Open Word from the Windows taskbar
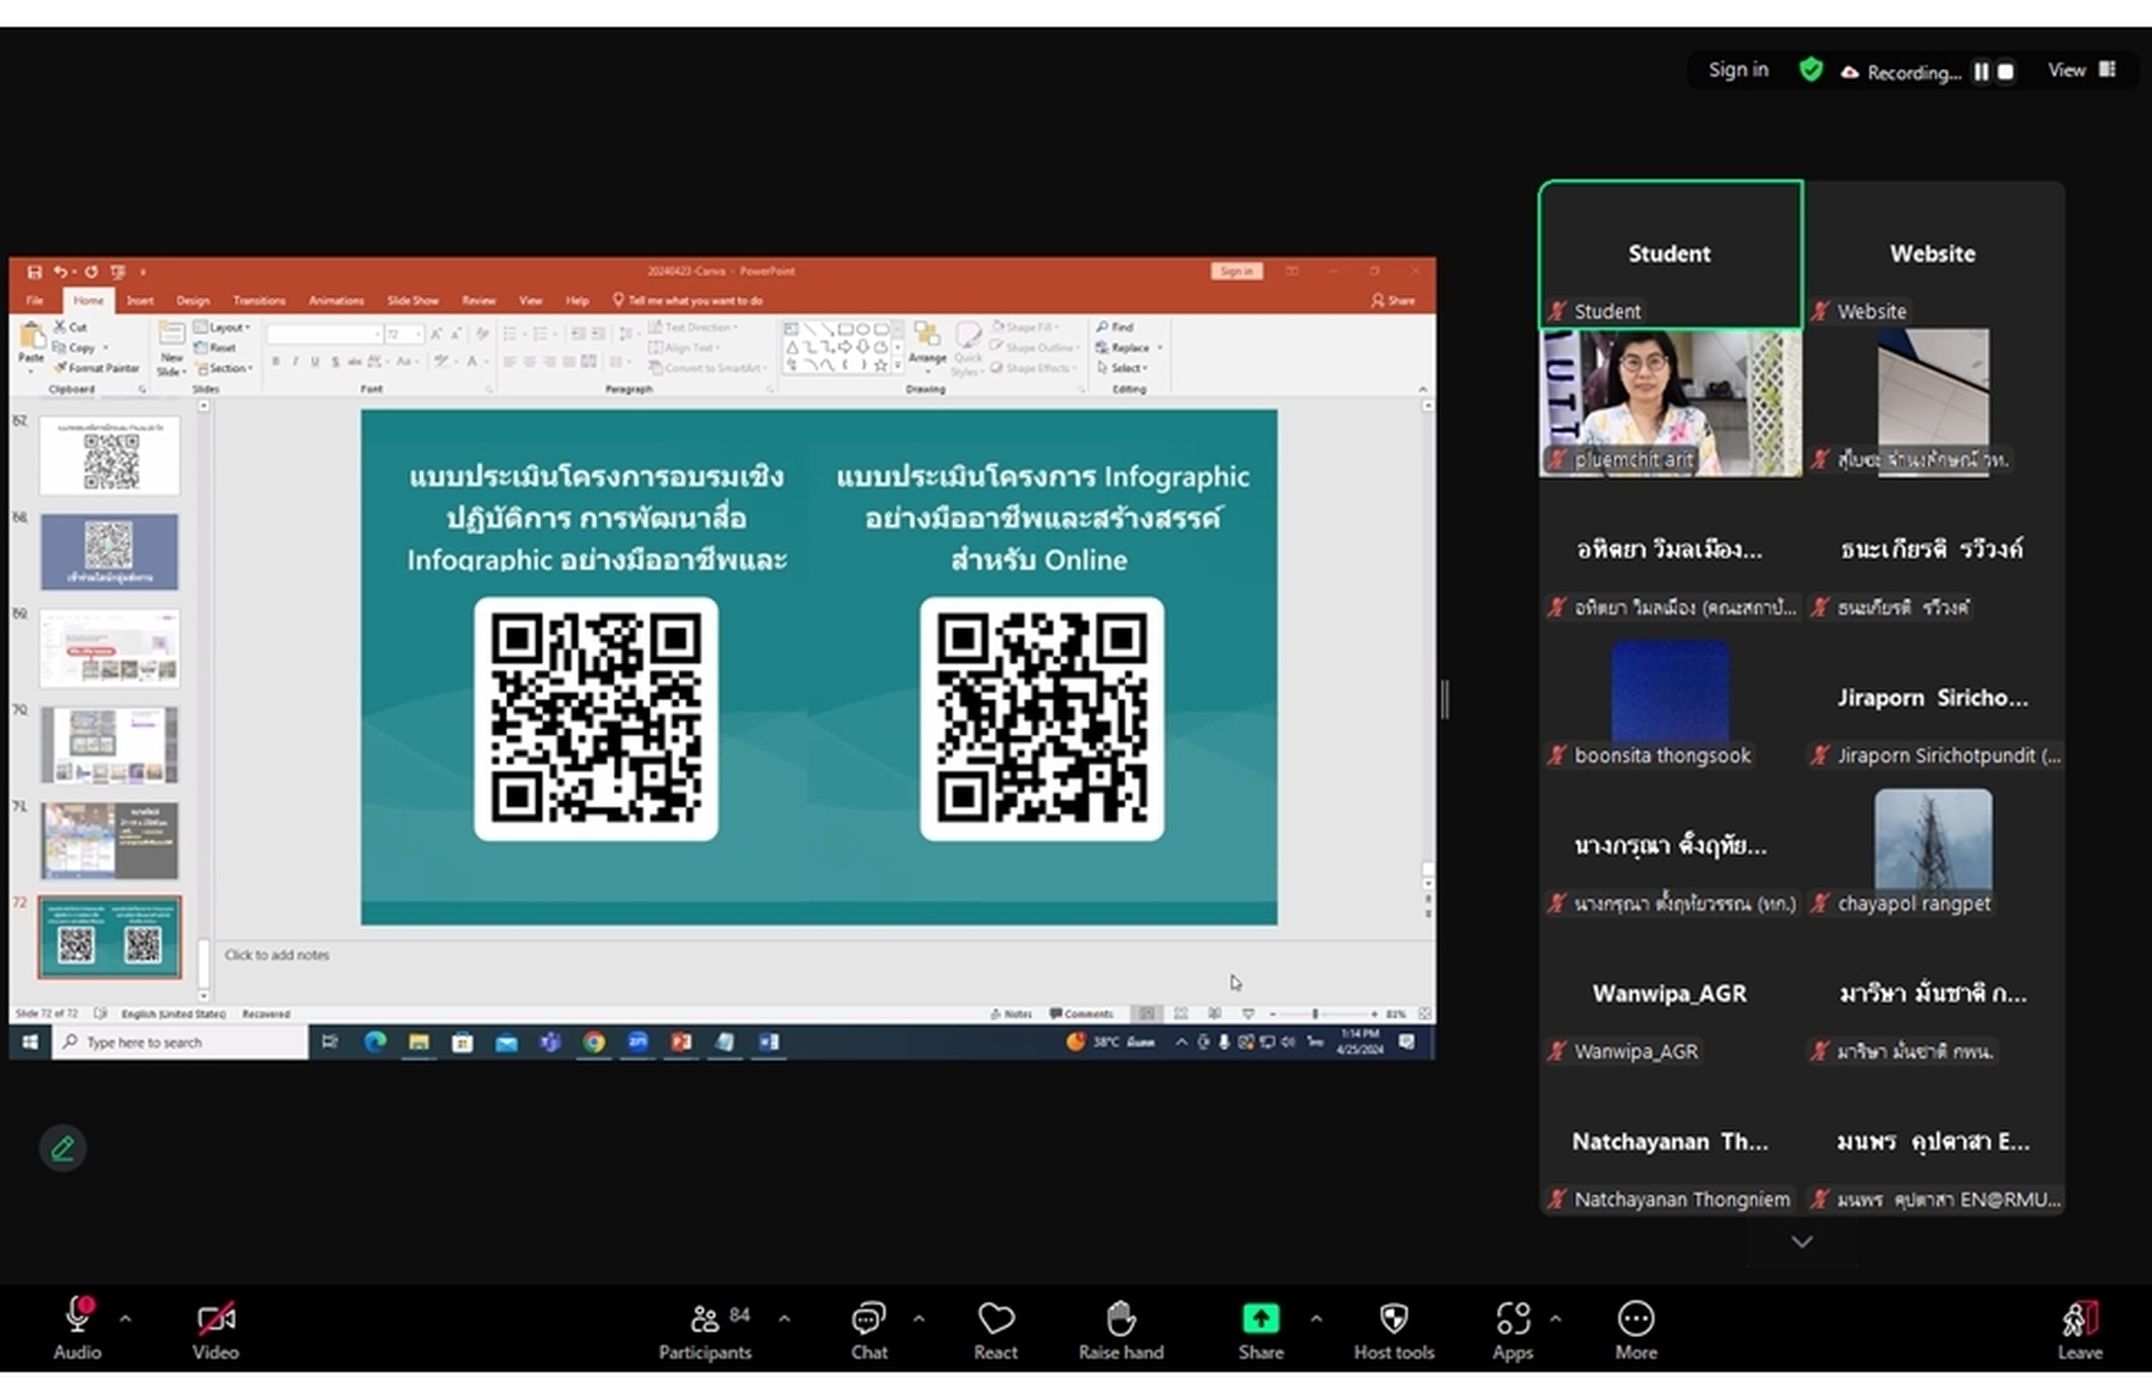Viewport: 2152px width, 1399px height. pos(768,1042)
